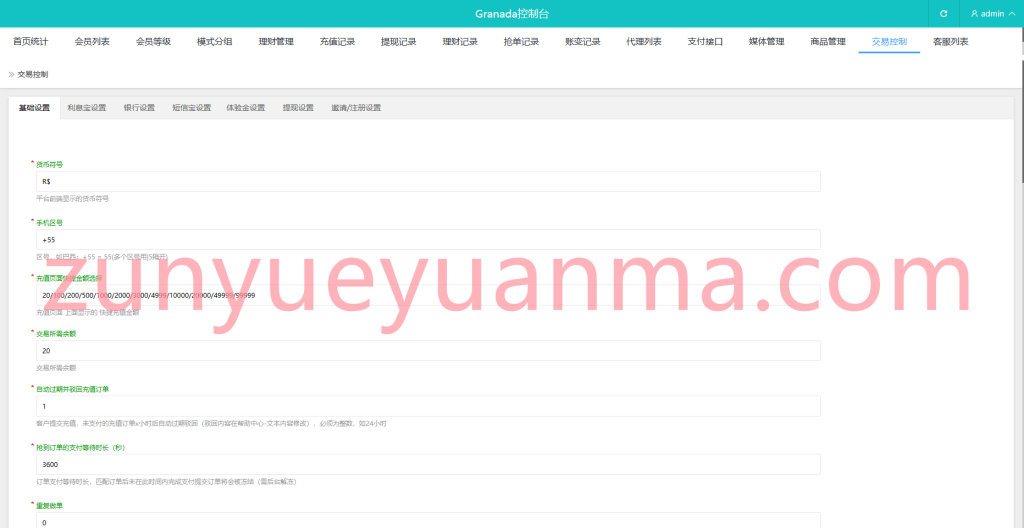Switch to the 基础设置 tab
The width and height of the screenshot is (1024, 528).
[x=35, y=108]
